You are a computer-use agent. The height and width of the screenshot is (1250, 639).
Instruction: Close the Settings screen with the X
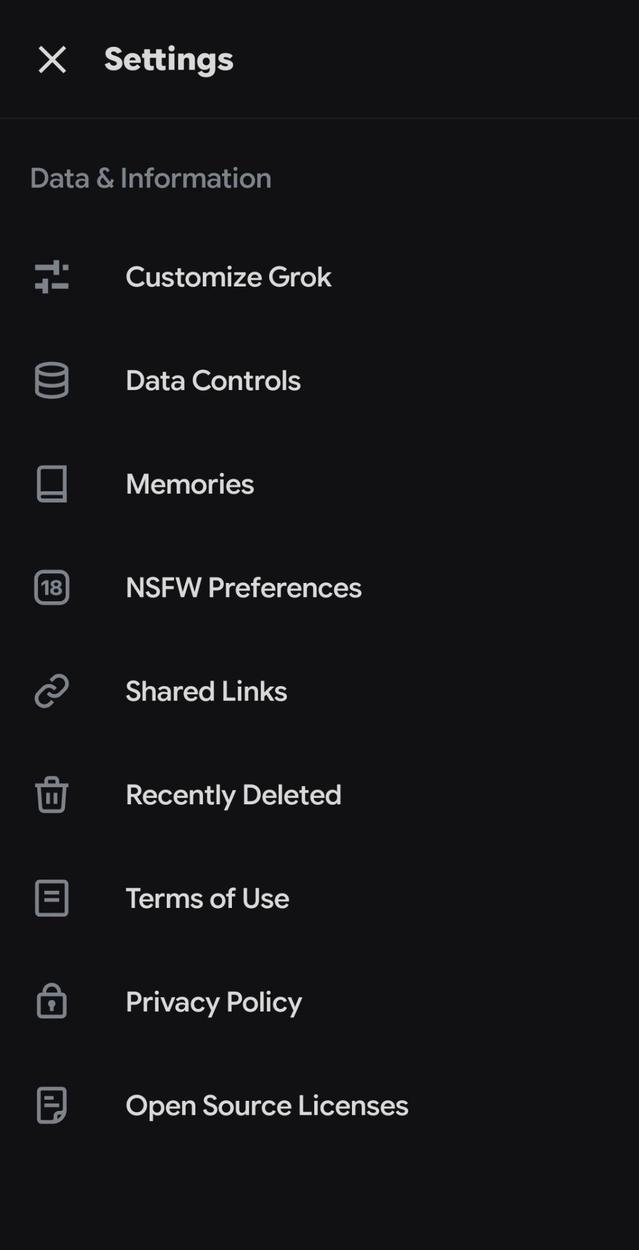51,59
